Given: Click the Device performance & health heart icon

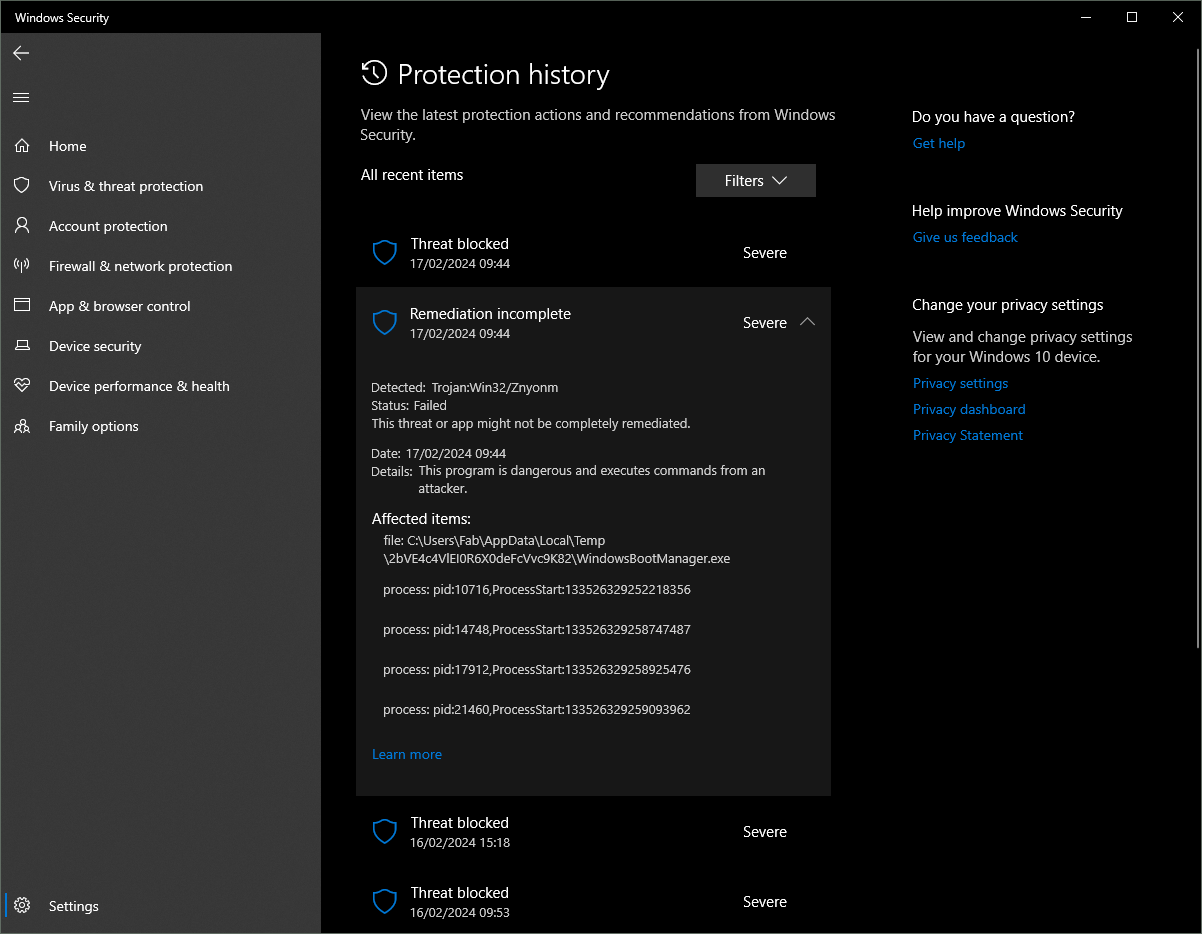Looking at the screenshot, I should point(21,386).
